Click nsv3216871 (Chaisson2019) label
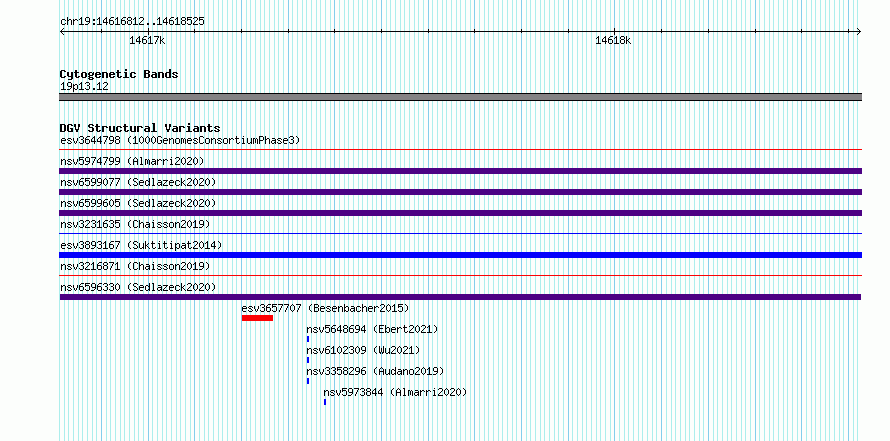The width and height of the screenshot is (890, 441). click(135, 266)
